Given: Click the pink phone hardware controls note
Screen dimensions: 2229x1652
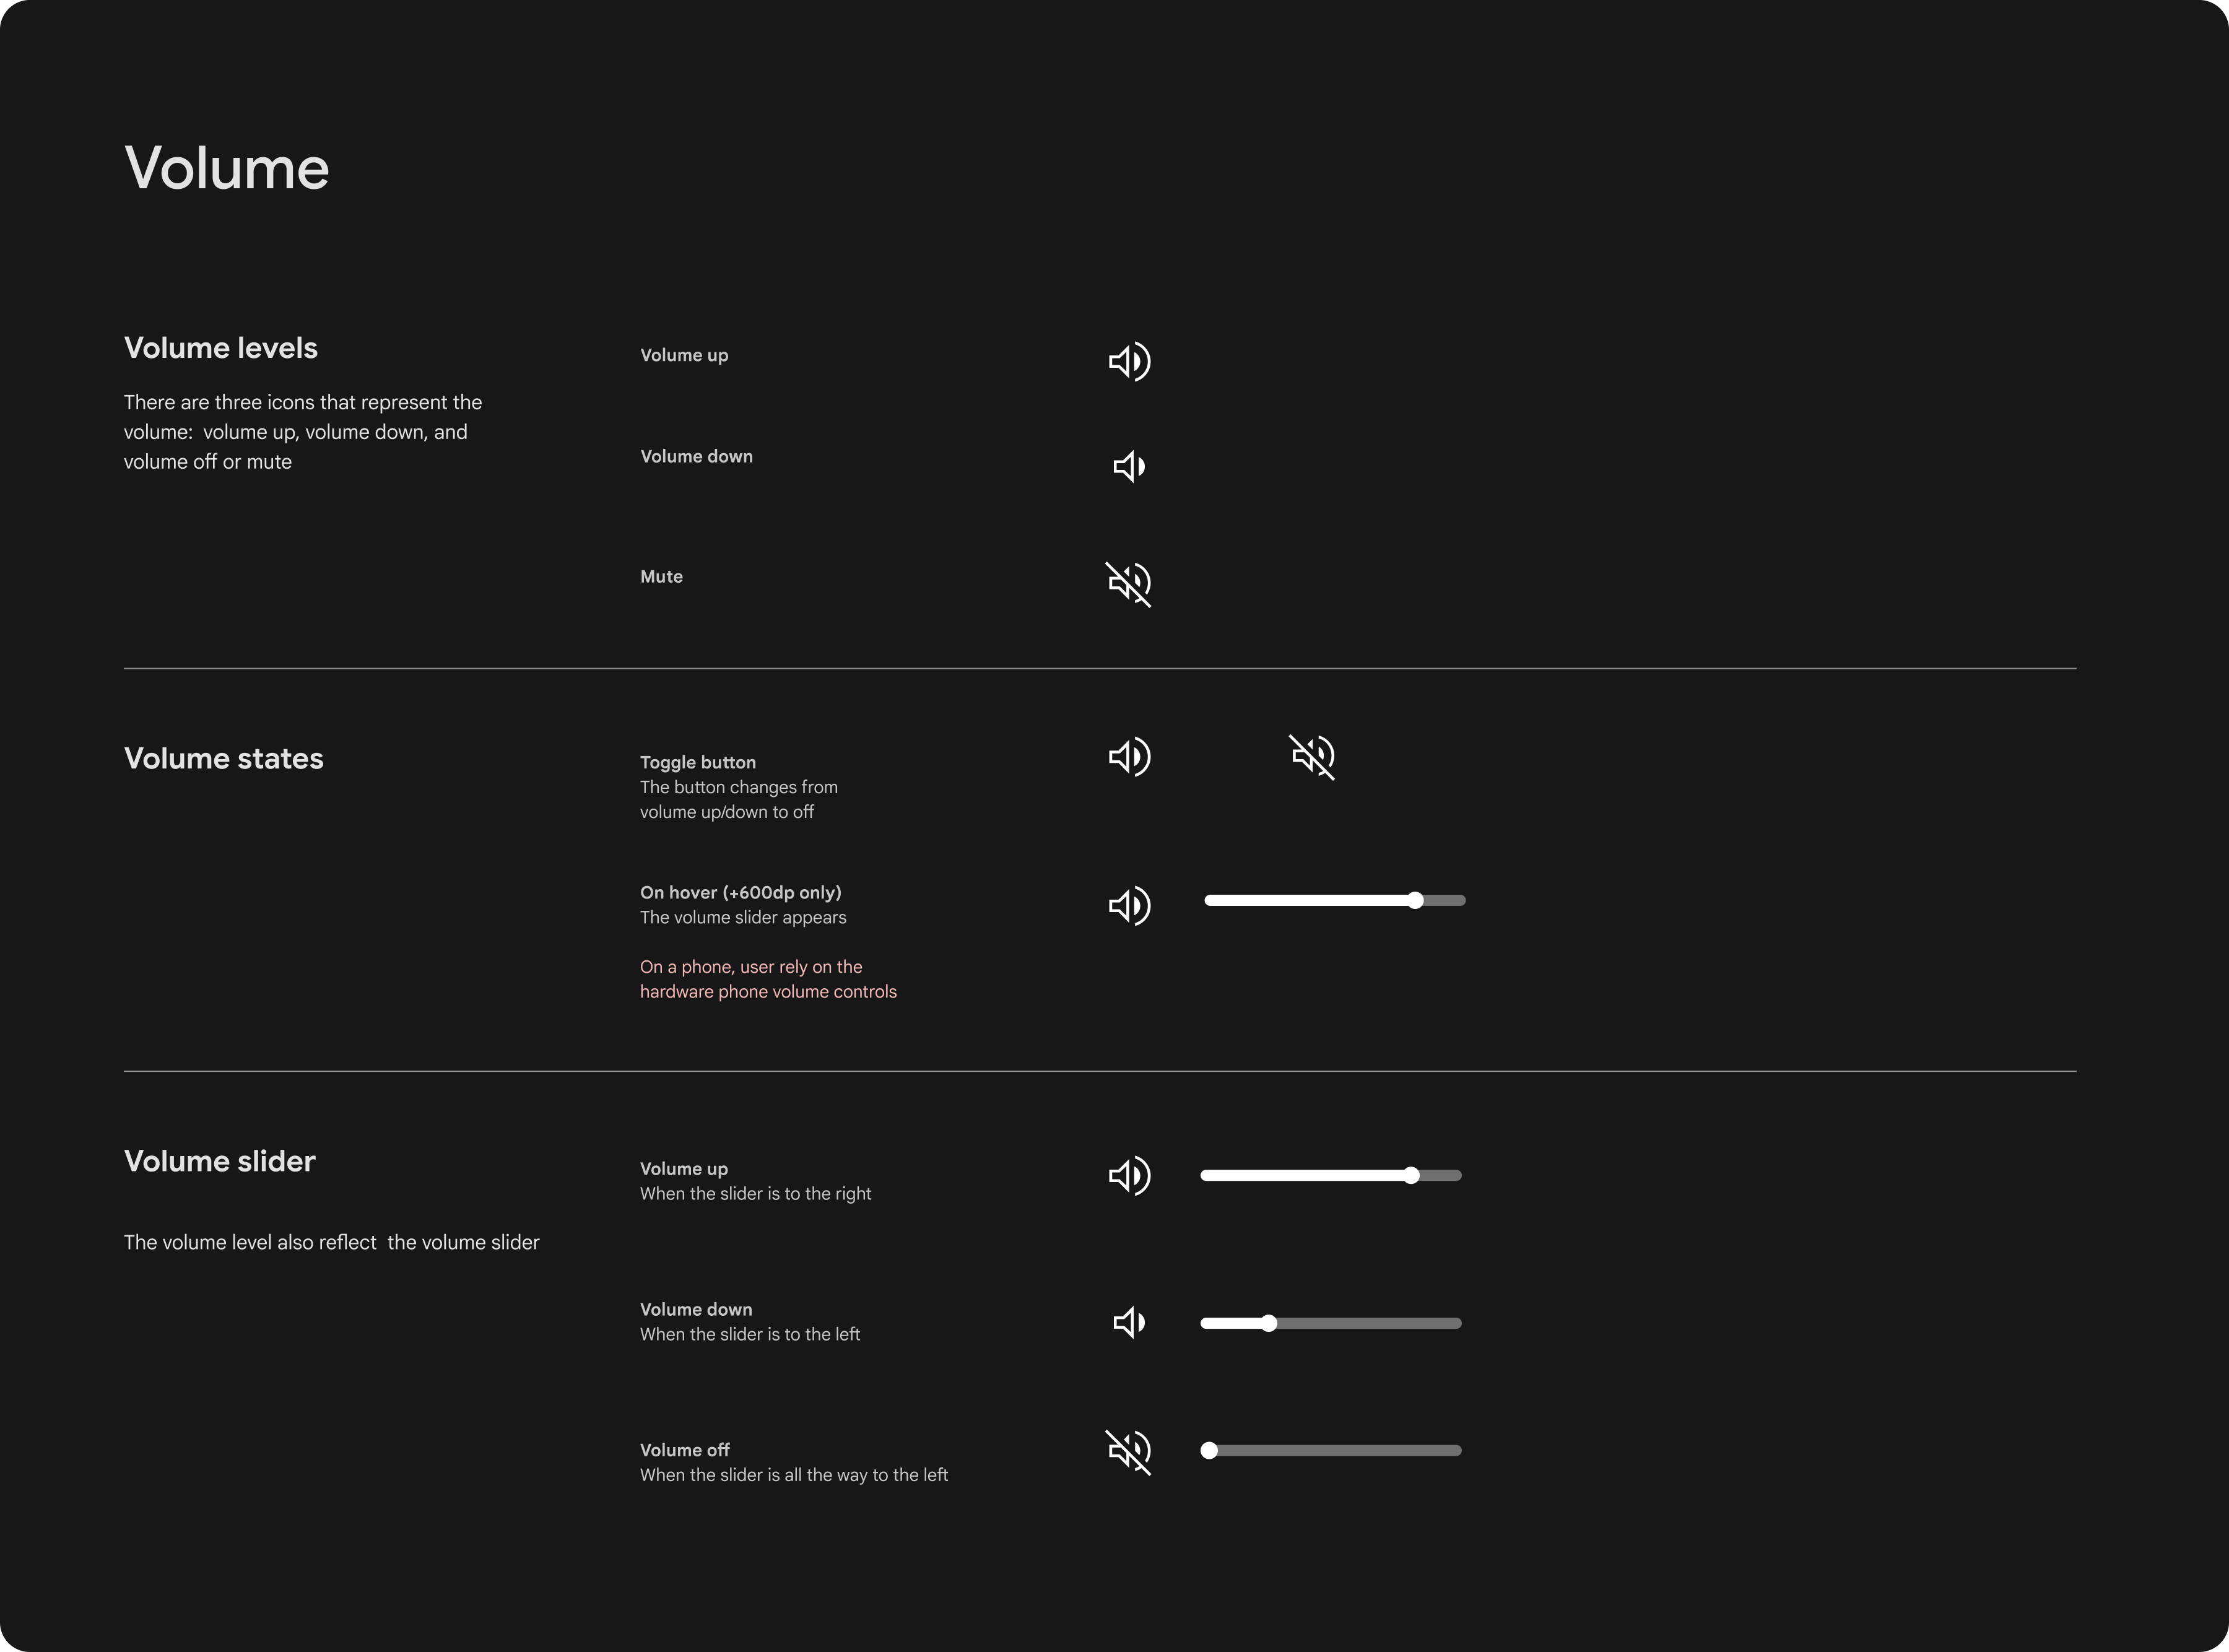Looking at the screenshot, I should [x=768, y=979].
